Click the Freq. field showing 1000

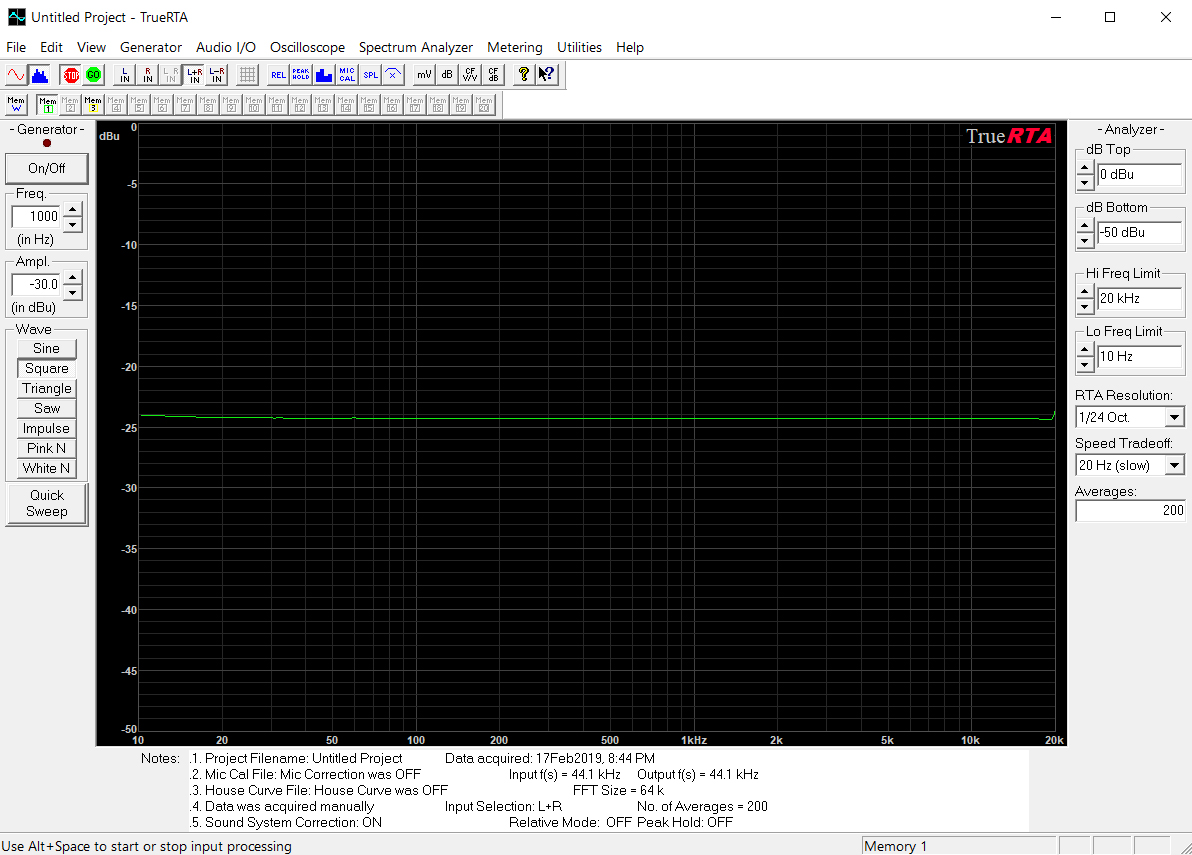(x=36, y=216)
